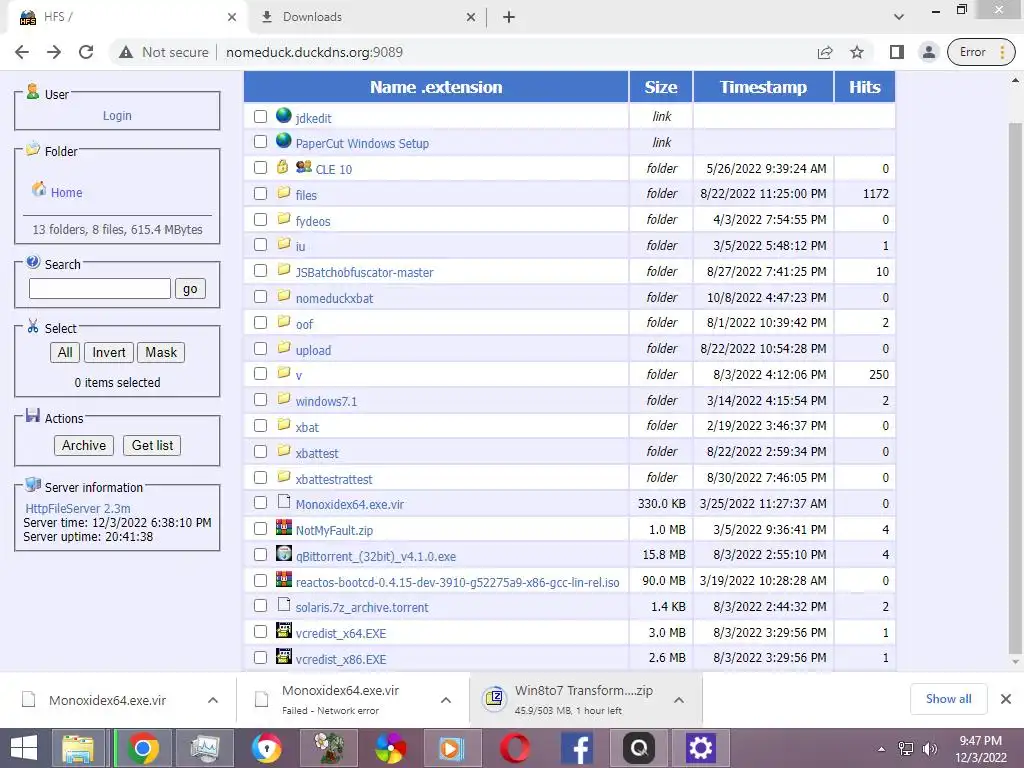
Task: Open the tab search chevron
Action: pos(899,17)
